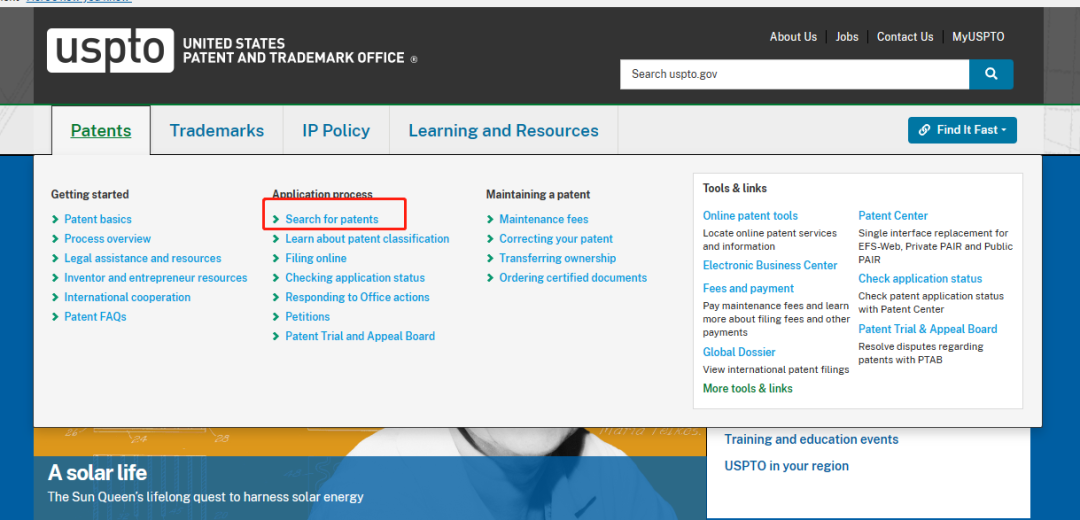Open Responding to Office actions

point(357,297)
